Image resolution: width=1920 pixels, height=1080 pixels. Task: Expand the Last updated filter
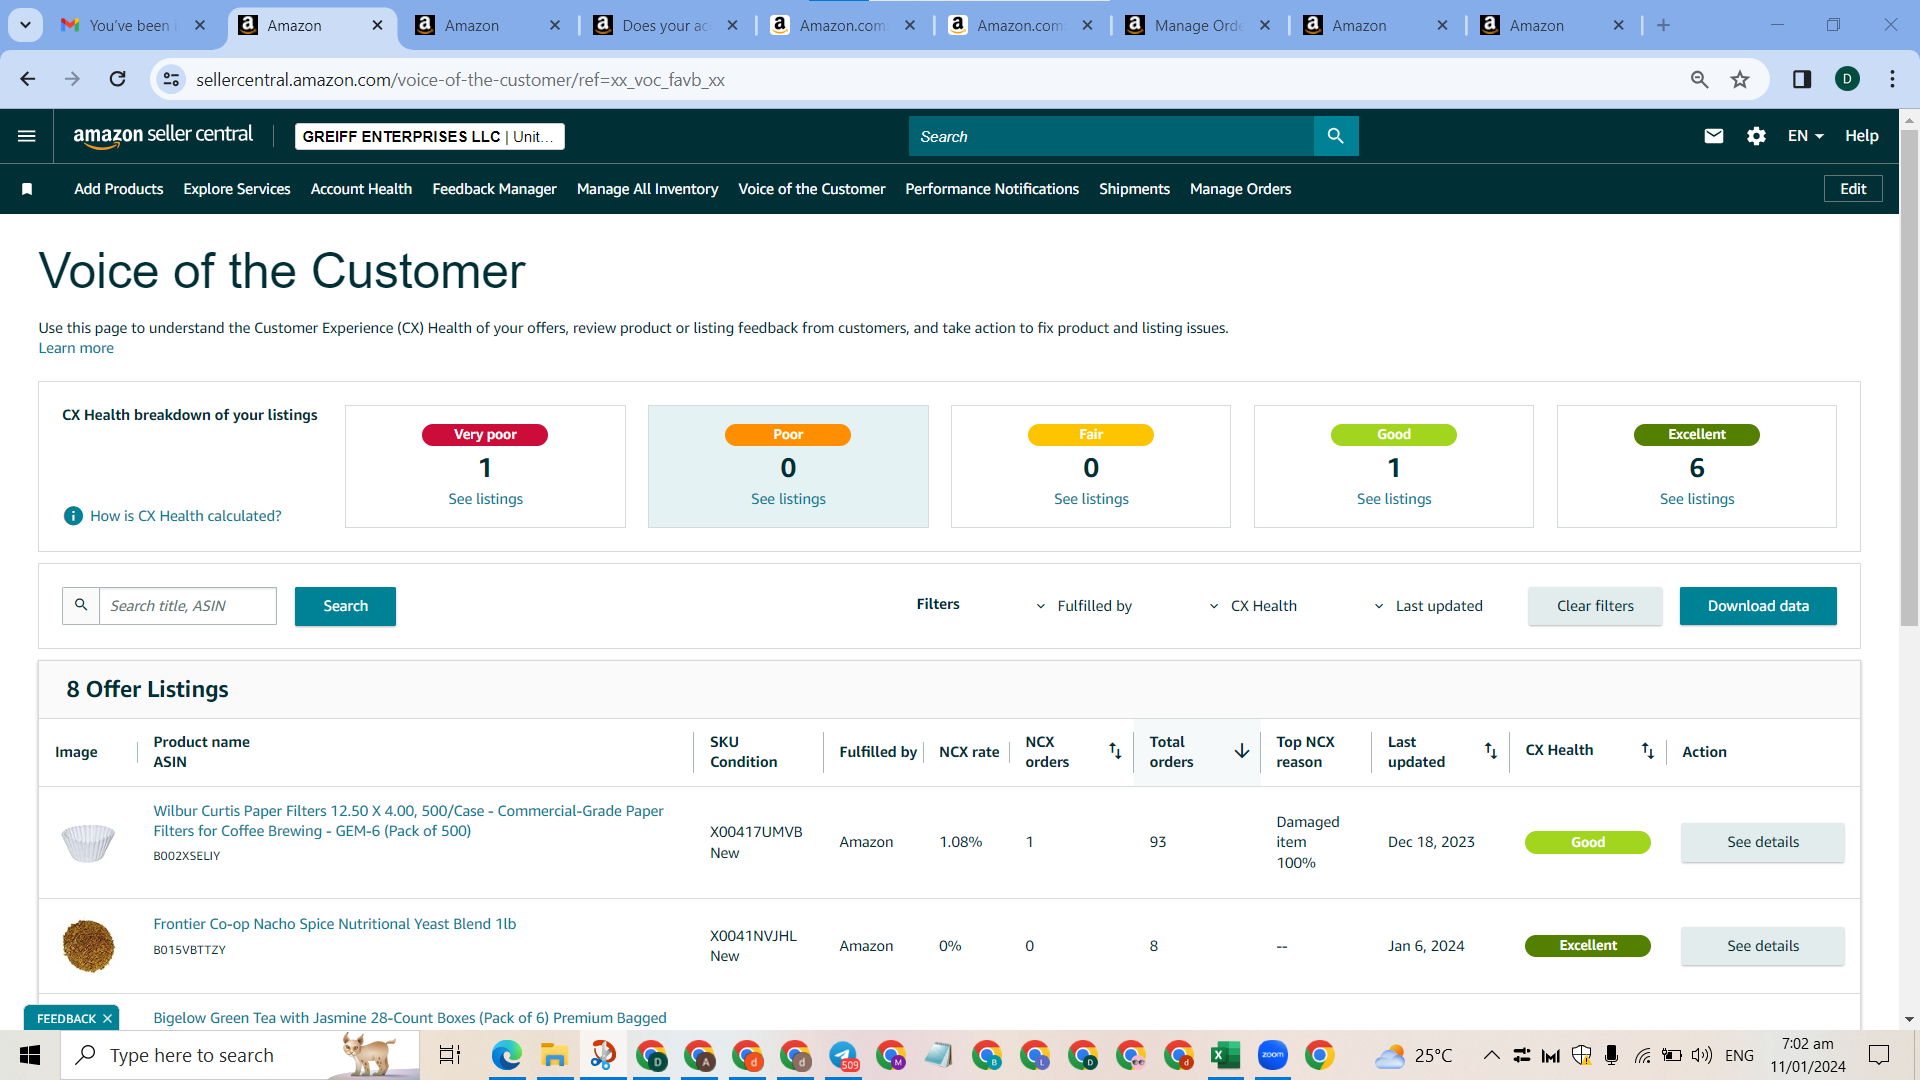1428,606
